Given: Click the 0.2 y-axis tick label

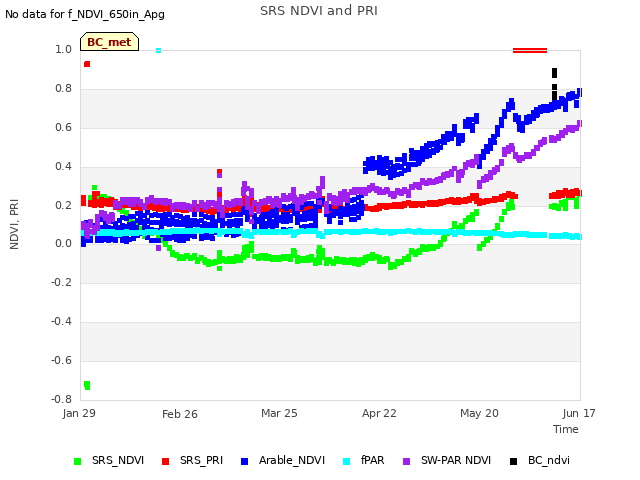Looking at the screenshot, I should (x=64, y=205).
